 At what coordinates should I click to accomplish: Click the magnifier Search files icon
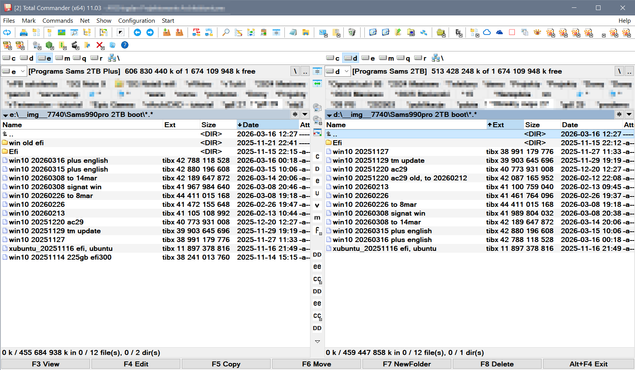(x=226, y=32)
